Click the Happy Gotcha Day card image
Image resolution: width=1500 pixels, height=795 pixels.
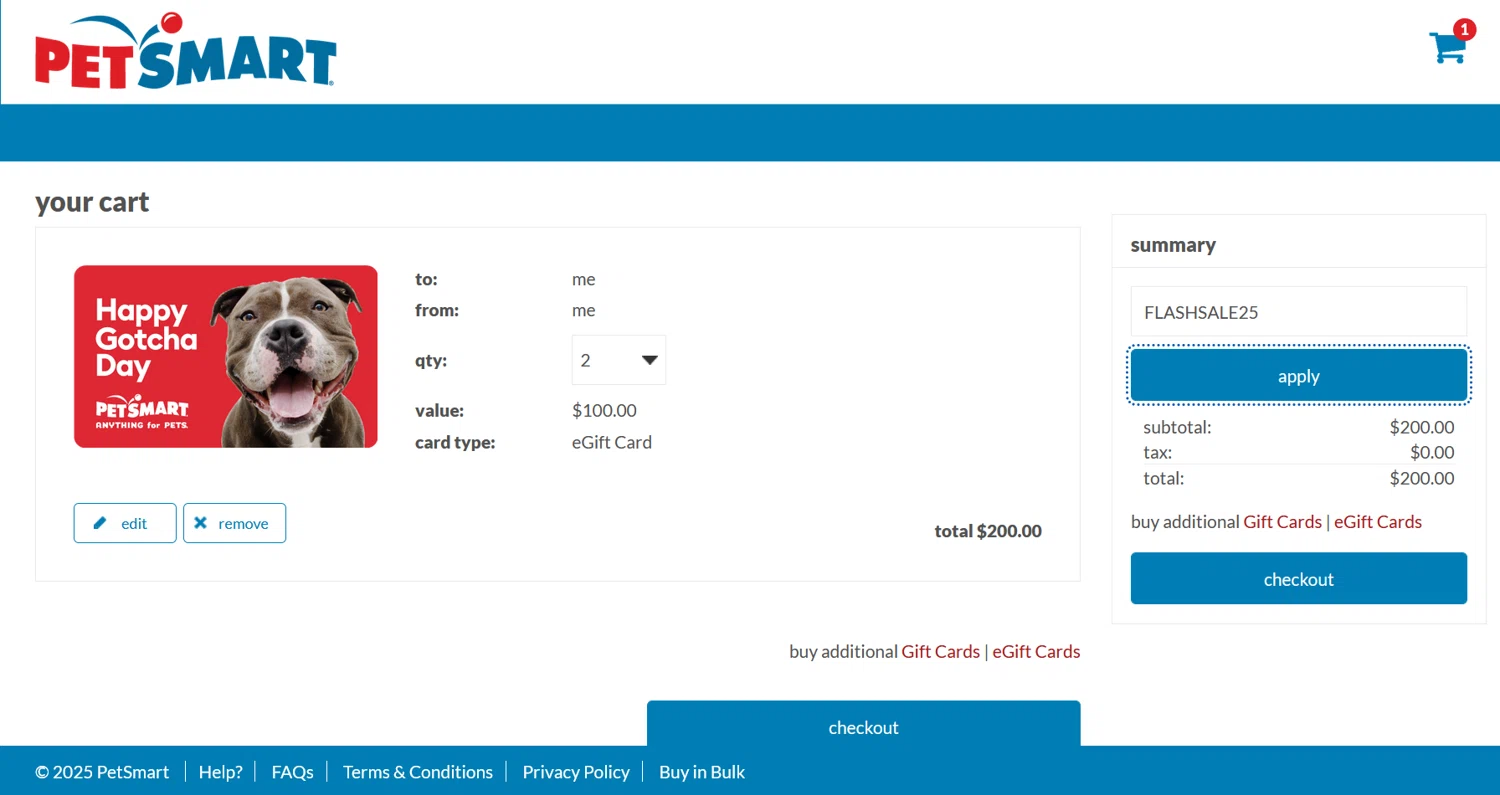pos(226,357)
